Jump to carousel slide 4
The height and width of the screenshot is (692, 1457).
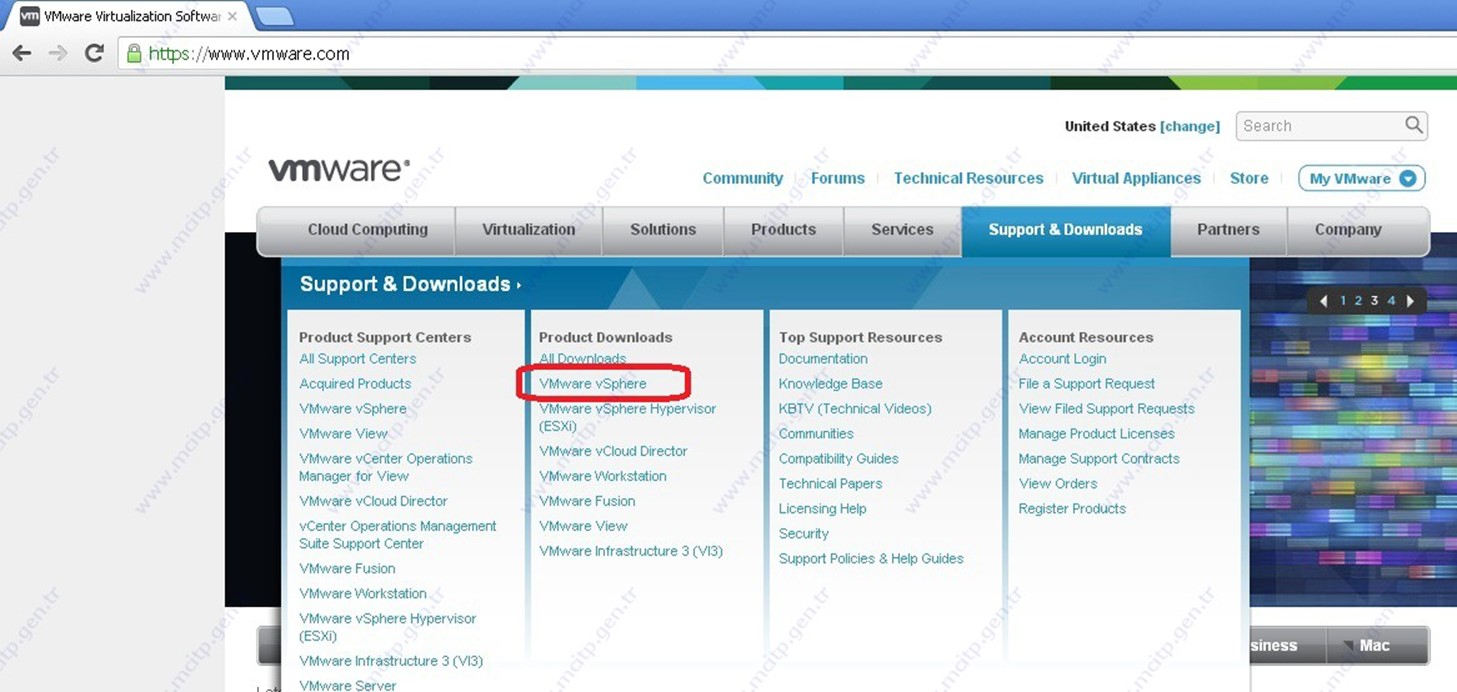click(x=1390, y=301)
